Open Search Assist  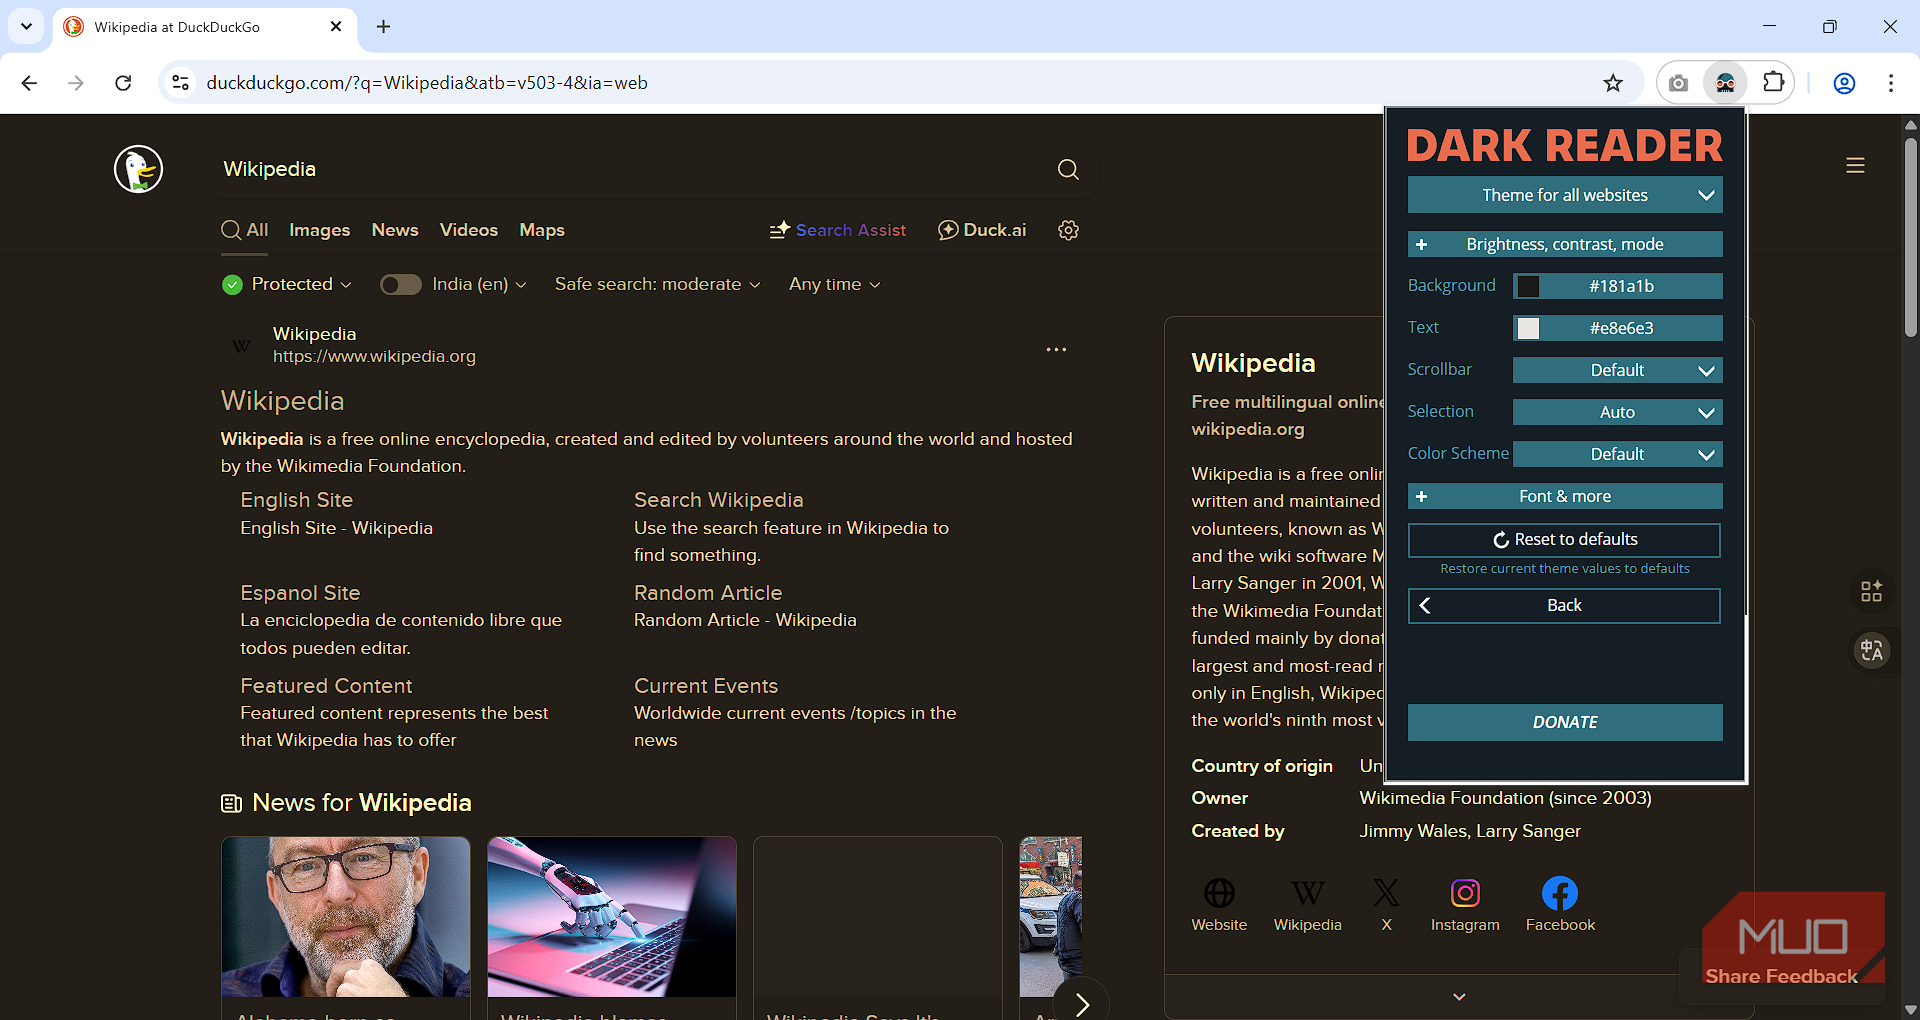(x=838, y=230)
